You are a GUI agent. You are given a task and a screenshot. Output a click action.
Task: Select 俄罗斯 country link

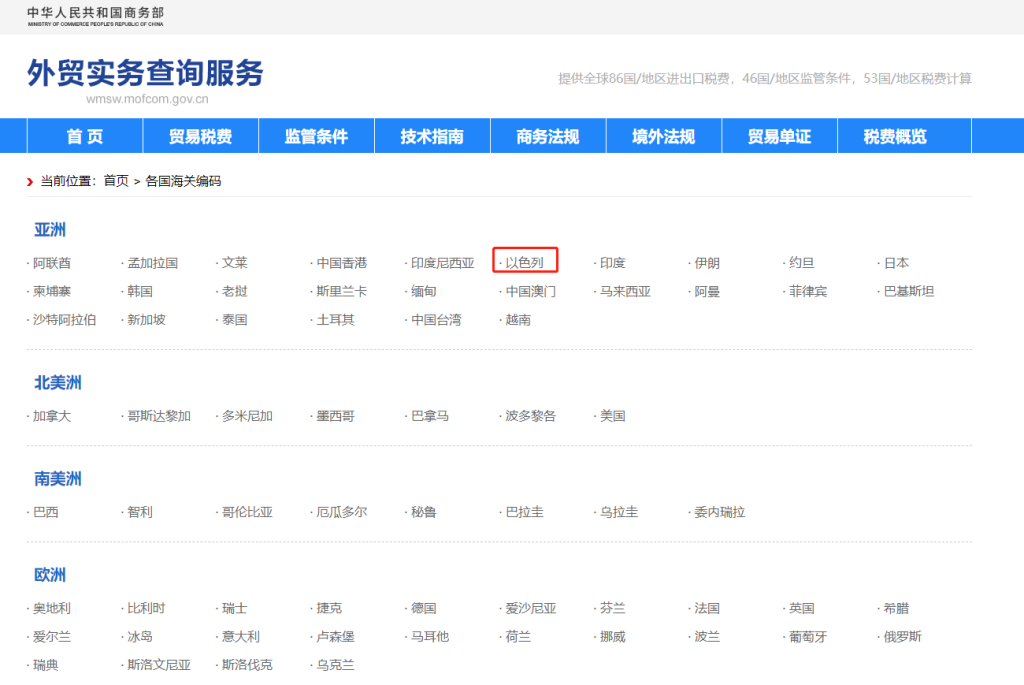pos(903,636)
